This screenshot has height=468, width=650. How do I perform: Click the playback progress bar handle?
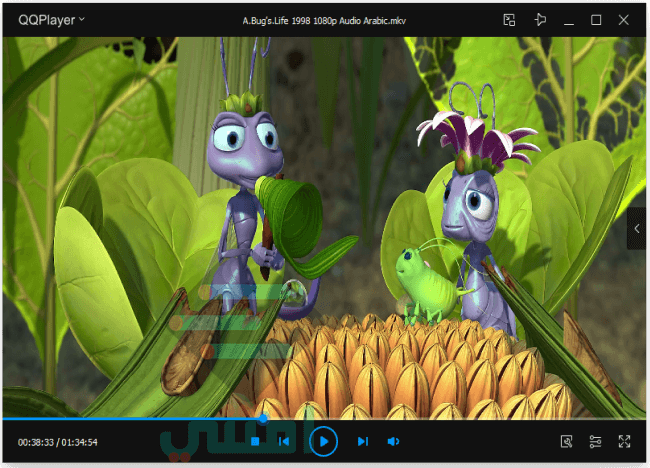click(x=263, y=419)
